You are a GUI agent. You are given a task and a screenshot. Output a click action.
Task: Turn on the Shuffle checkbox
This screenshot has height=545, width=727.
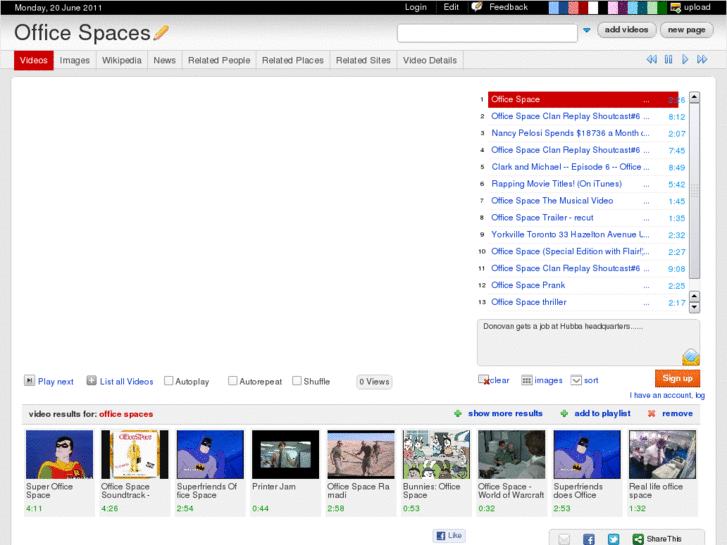(x=297, y=381)
